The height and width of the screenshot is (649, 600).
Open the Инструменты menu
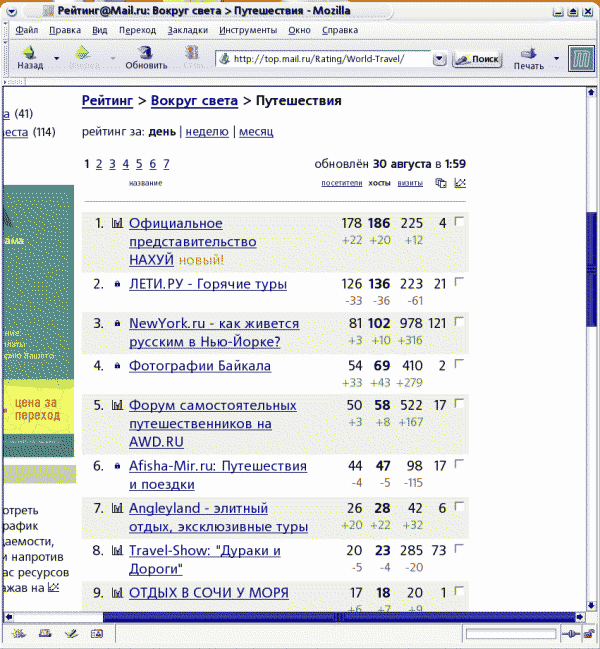[248, 30]
